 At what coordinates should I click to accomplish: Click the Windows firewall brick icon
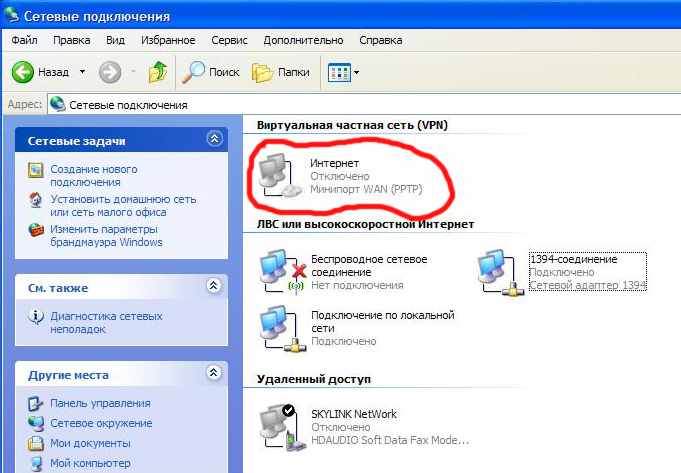pyautogui.click(x=36, y=229)
